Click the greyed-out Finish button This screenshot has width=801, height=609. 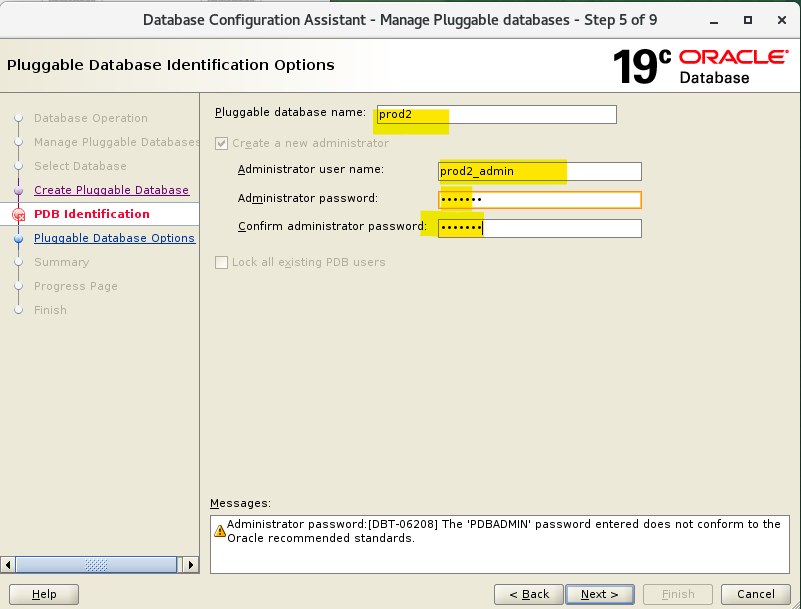coord(678,594)
